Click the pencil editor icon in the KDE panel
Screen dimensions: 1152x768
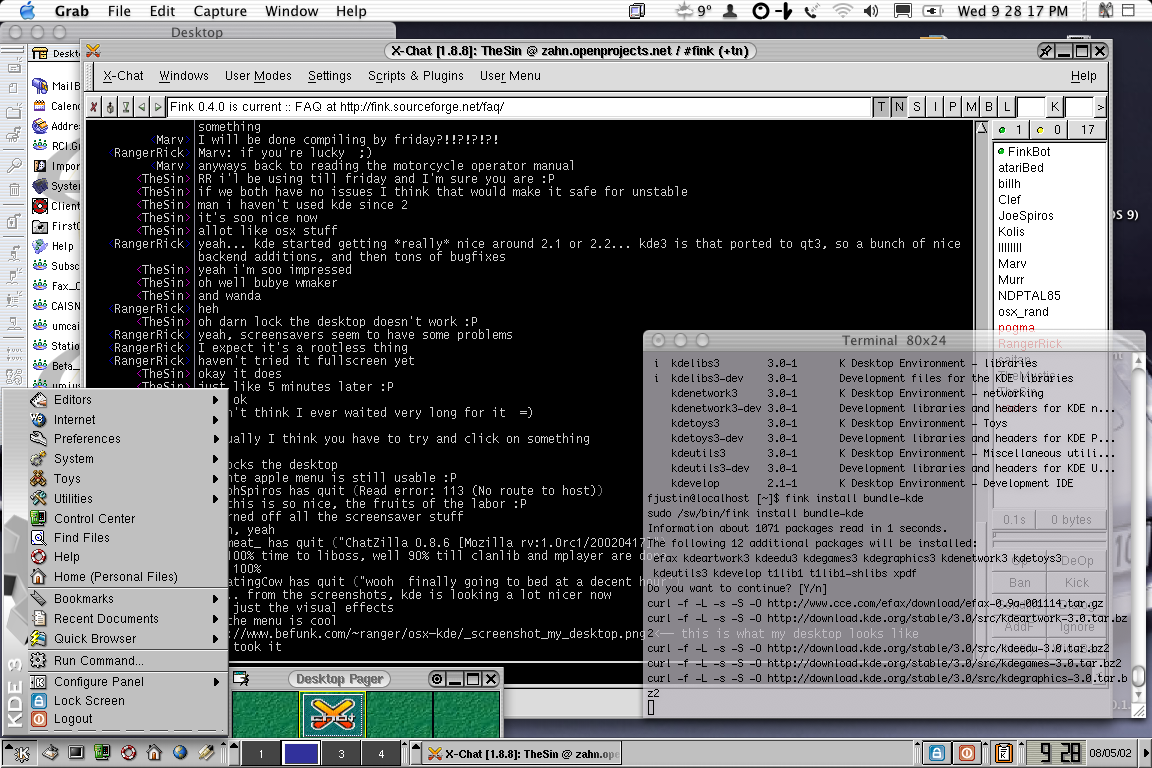tap(206, 753)
